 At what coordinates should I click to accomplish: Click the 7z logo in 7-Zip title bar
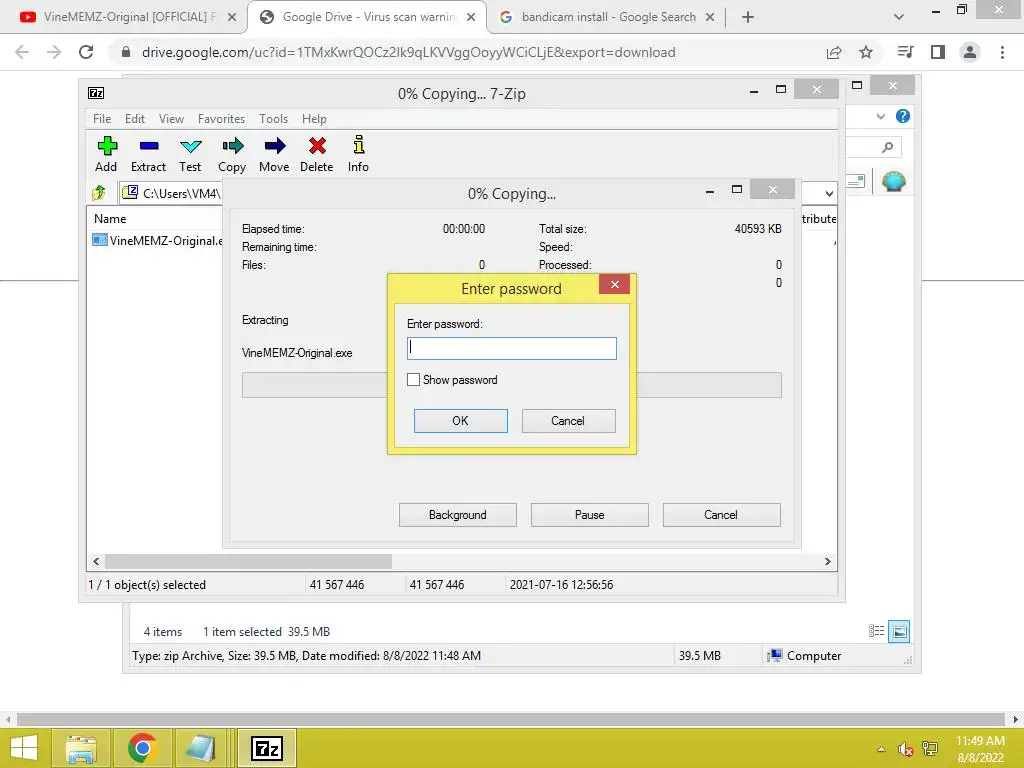[96, 93]
